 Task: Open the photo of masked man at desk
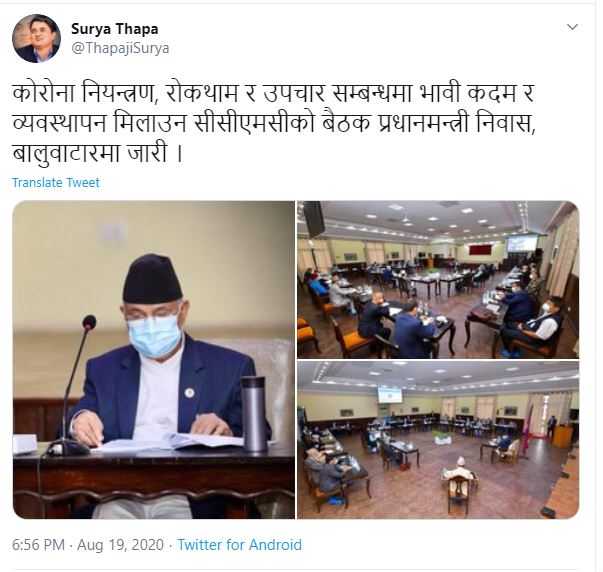click(x=154, y=360)
